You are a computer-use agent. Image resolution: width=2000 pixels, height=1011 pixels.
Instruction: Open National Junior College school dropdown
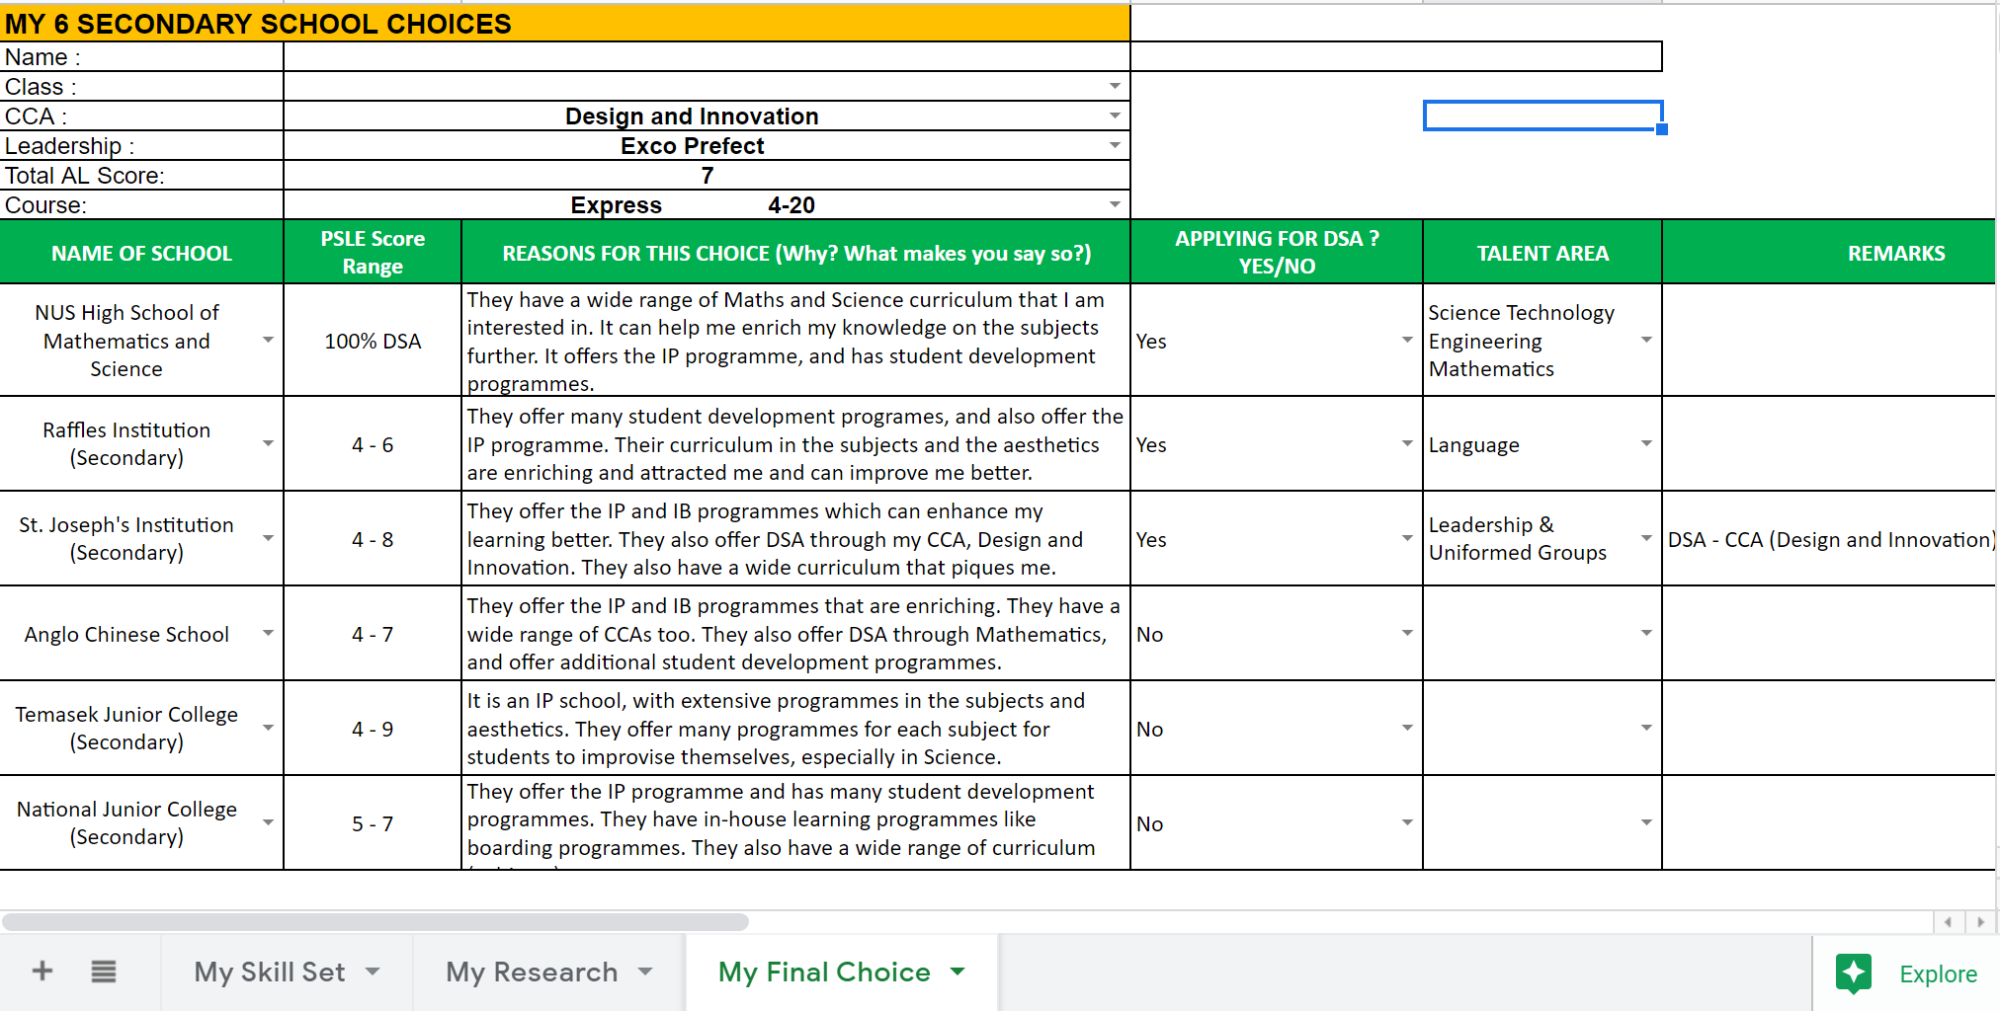[x=268, y=823]
